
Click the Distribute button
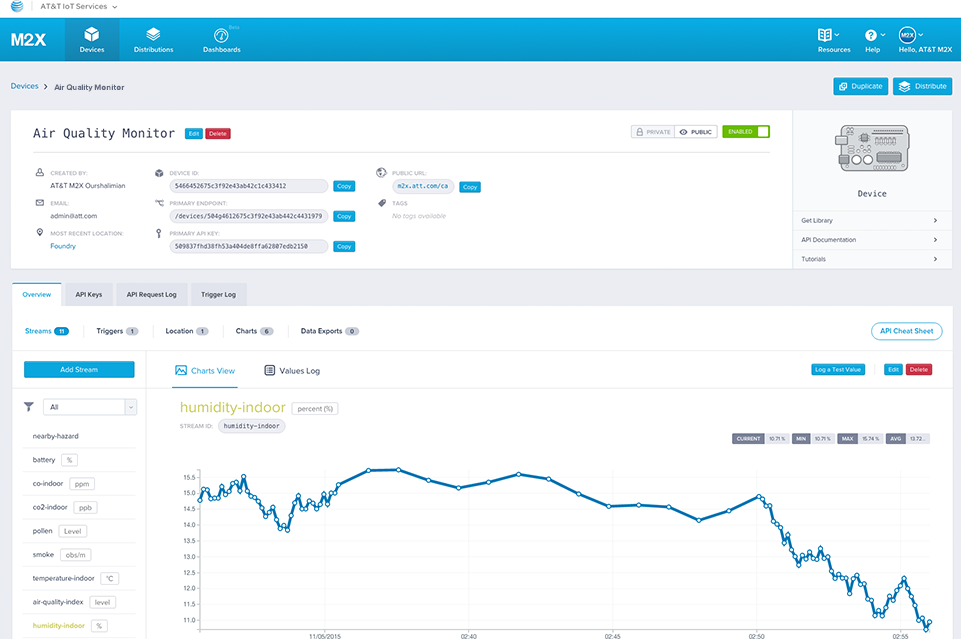tap(922, 86)
